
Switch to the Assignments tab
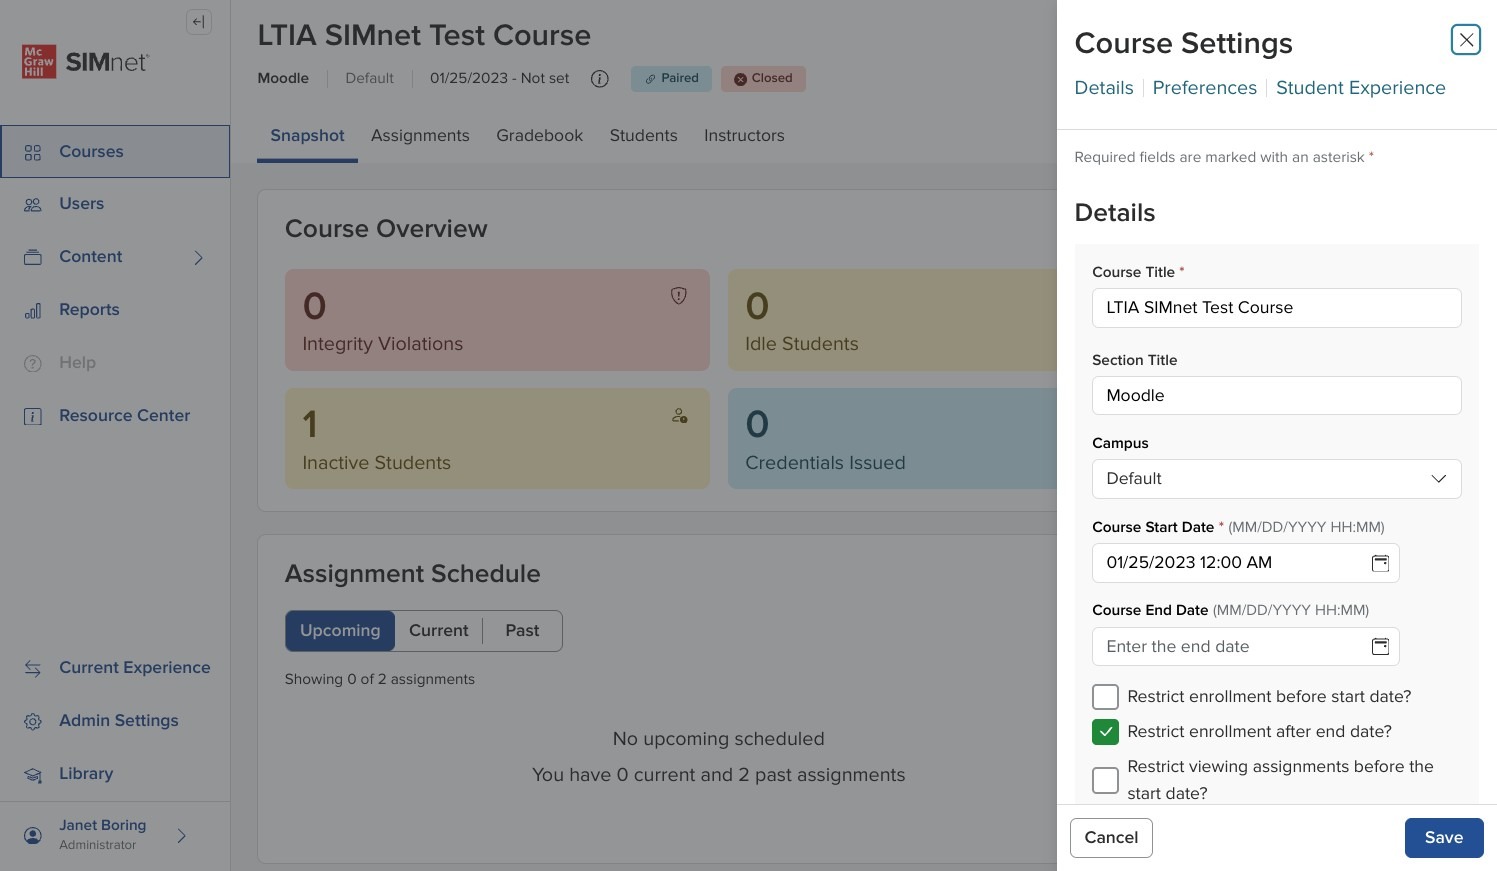tap(420, 136)
